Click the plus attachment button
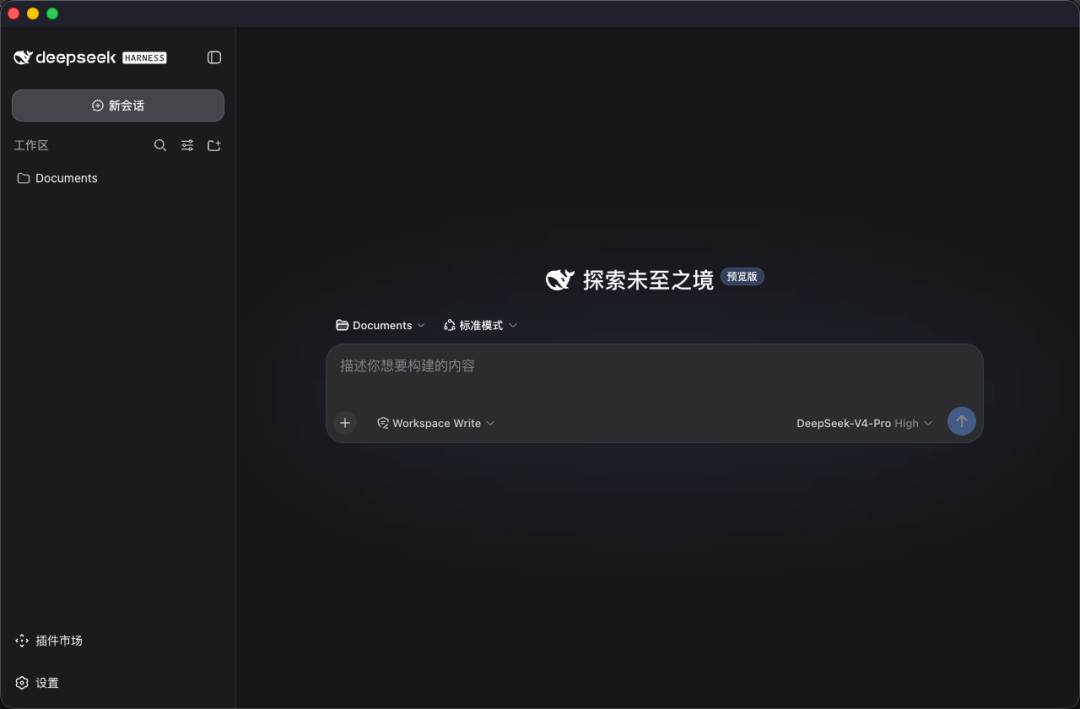This screenshot has height=709, width=1080. [x=345, y=423]
